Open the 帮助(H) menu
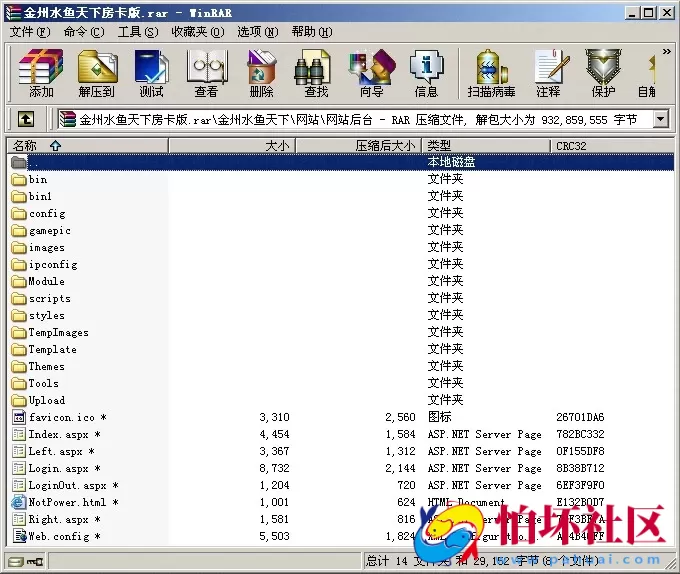This screenshot has height=574, width=680. [x=312, y=32]
